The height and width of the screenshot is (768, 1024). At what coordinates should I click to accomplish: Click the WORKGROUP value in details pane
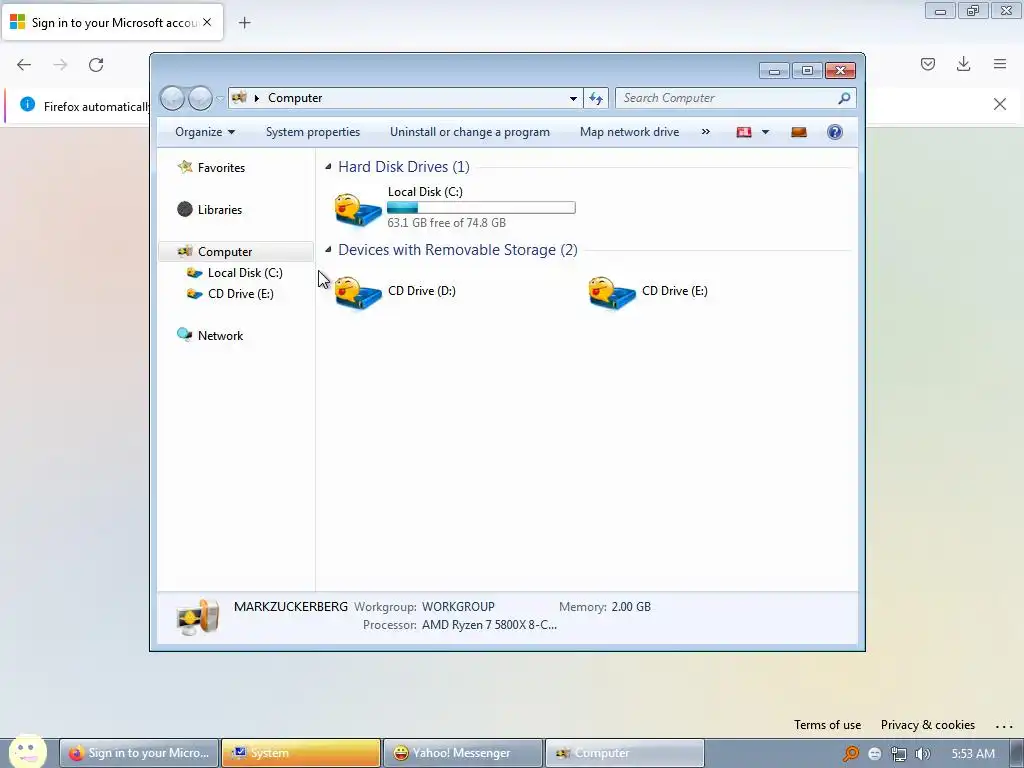click(458, 607)
